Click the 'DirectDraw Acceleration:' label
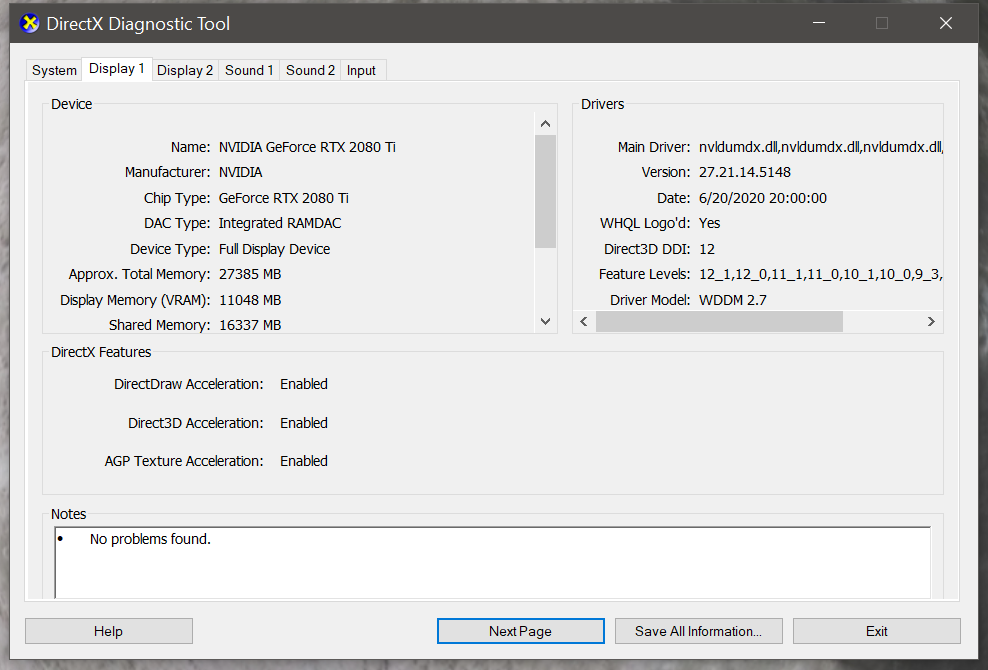This screenshot has height=670, width=988. coord(188,384)
